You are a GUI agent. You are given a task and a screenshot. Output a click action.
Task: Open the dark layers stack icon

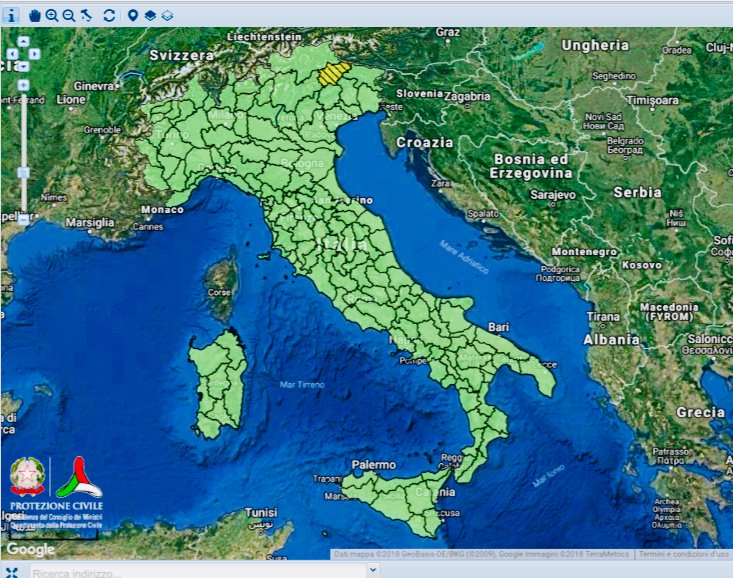point(150,15)
